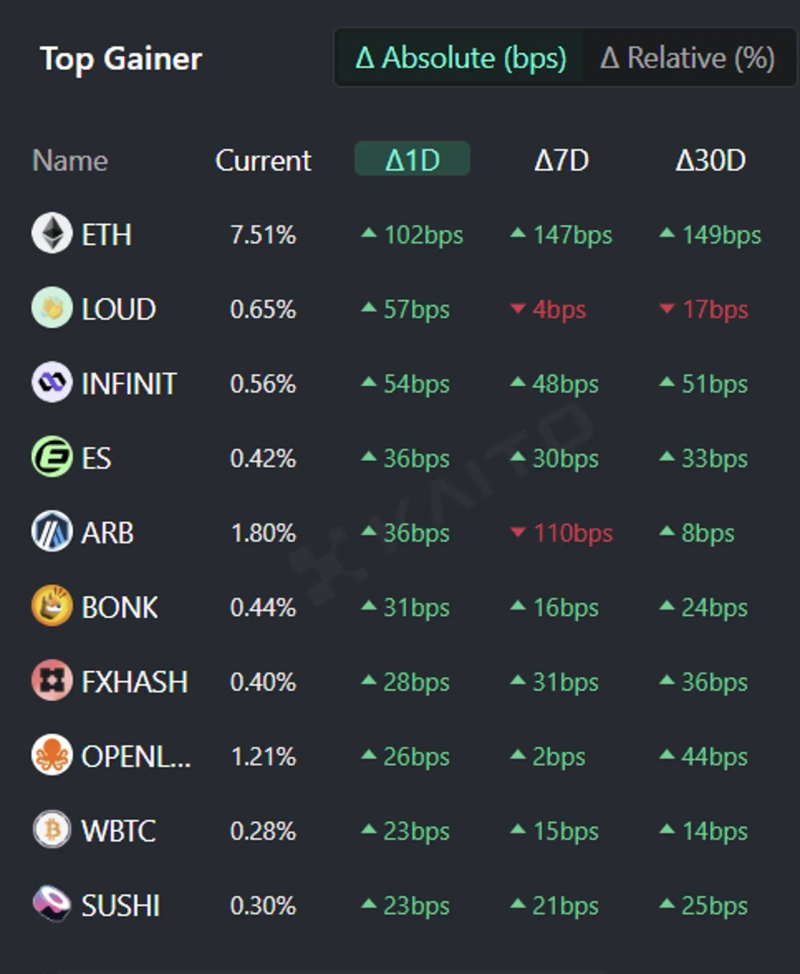Switch to Δ Relative (%) view

(x=687, y=58)
